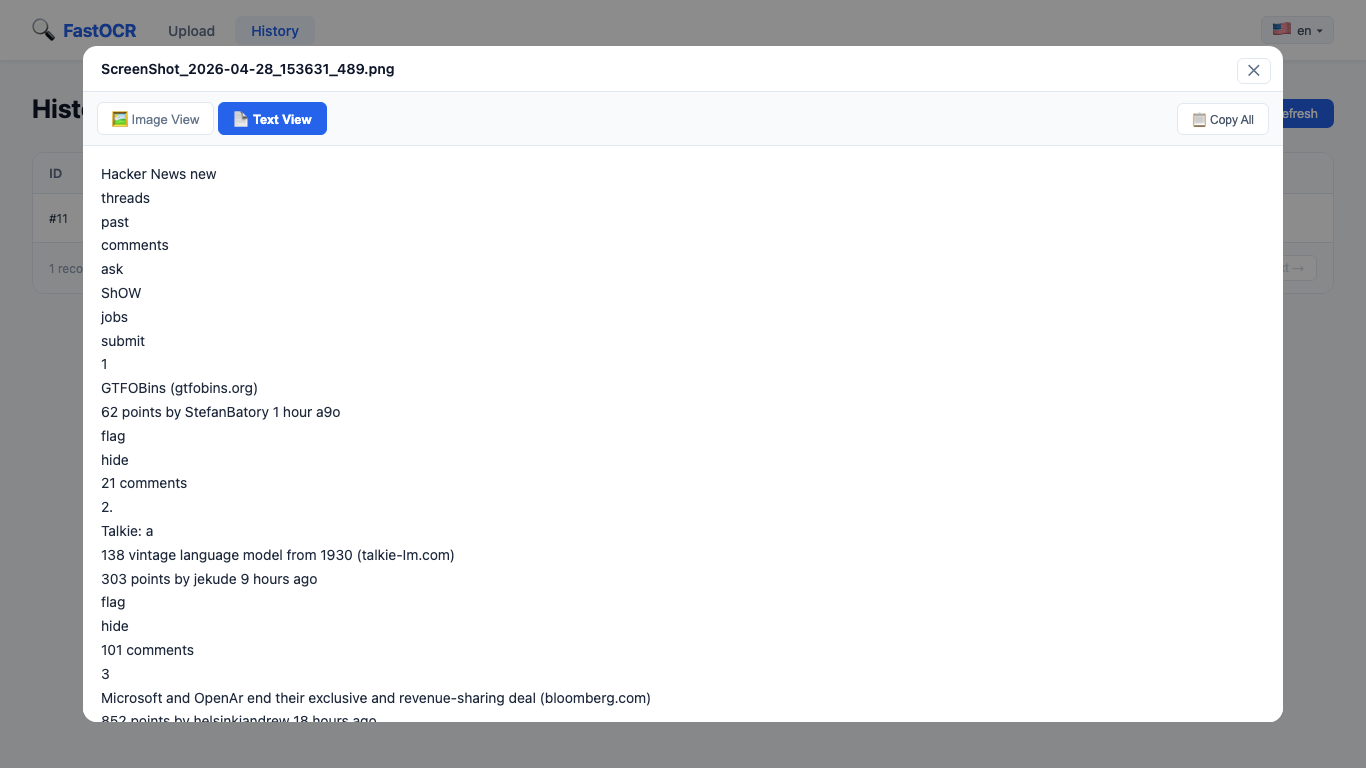
Task: Click the line "Hacker News new"
Action: point(159,174)
